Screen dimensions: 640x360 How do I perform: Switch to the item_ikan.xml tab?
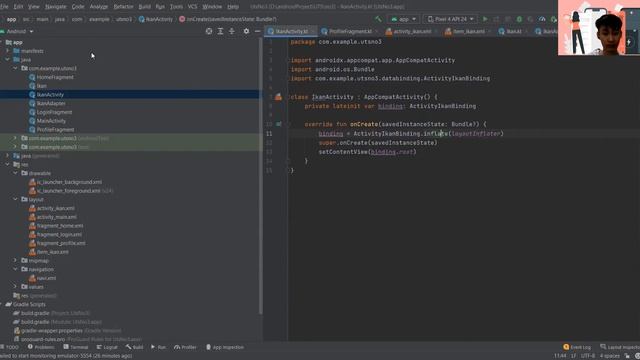468,31
